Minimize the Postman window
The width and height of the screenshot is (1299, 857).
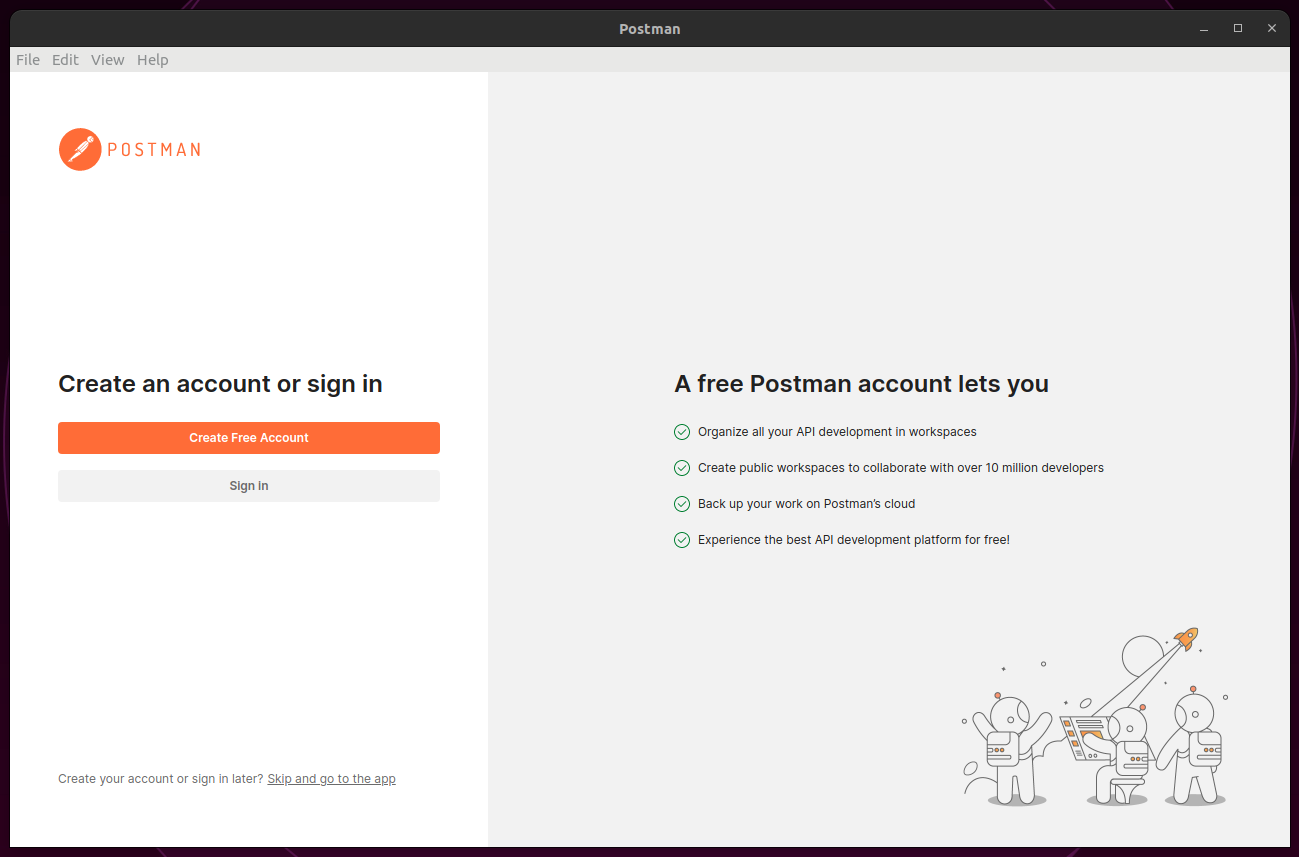(1203, 28)
